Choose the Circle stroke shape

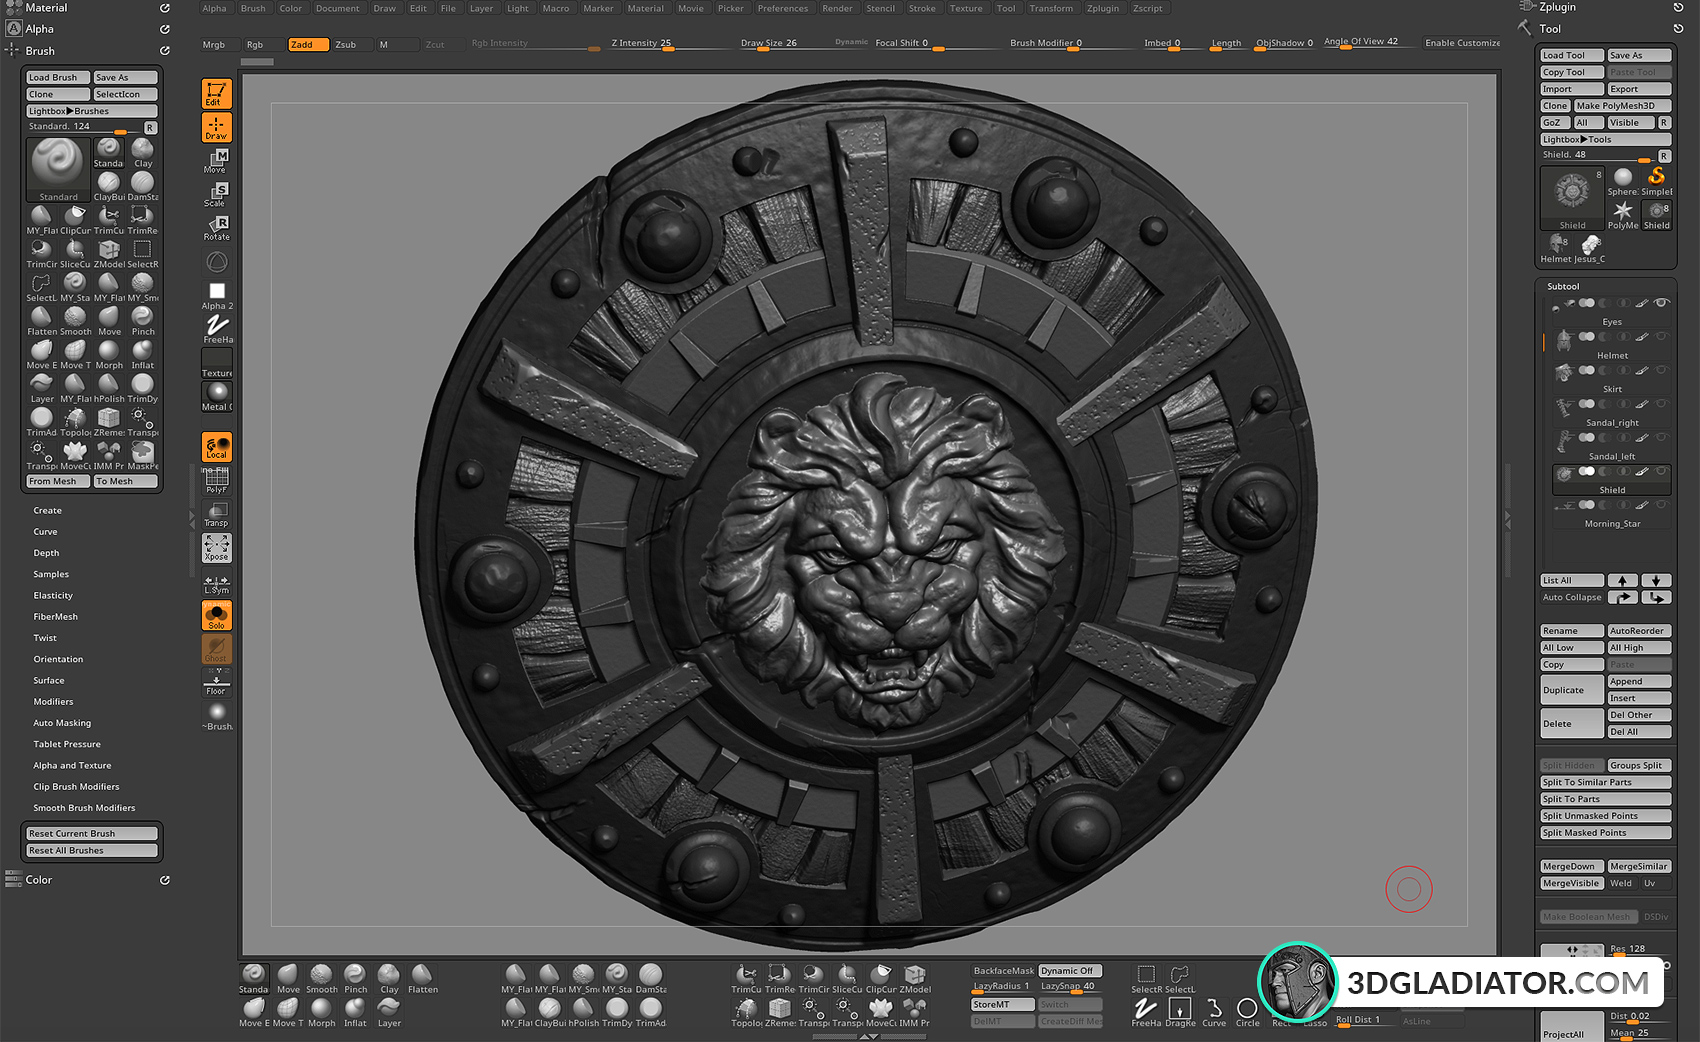coord(1247,1012)
